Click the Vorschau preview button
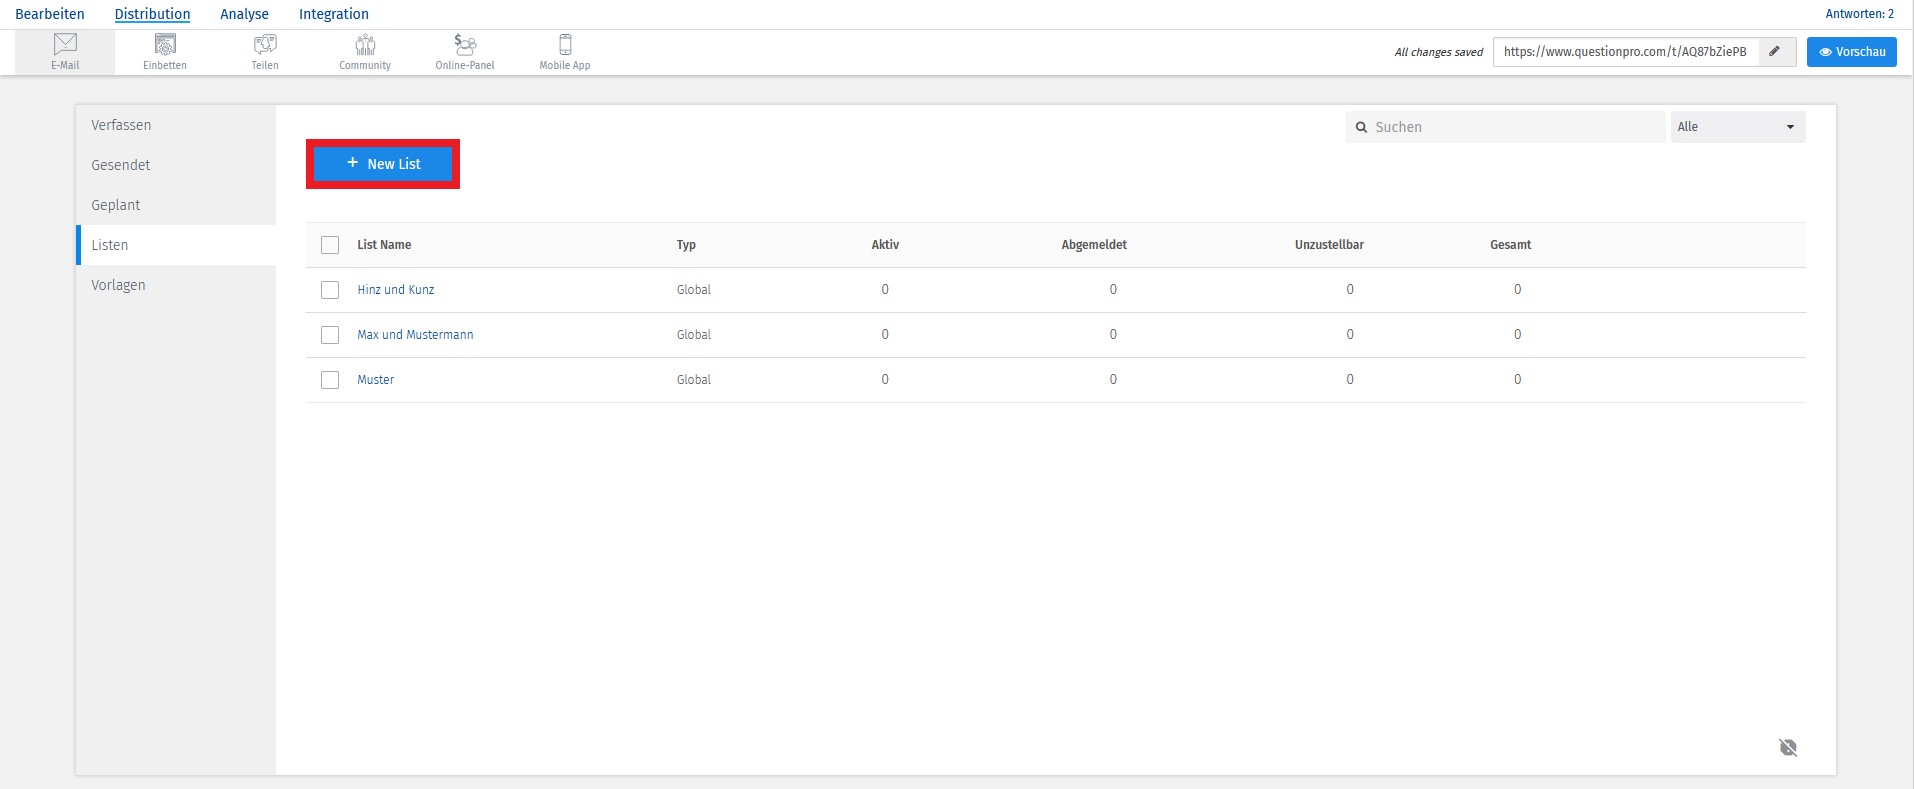1914x789 pixels. click(x=1852, y=52)
